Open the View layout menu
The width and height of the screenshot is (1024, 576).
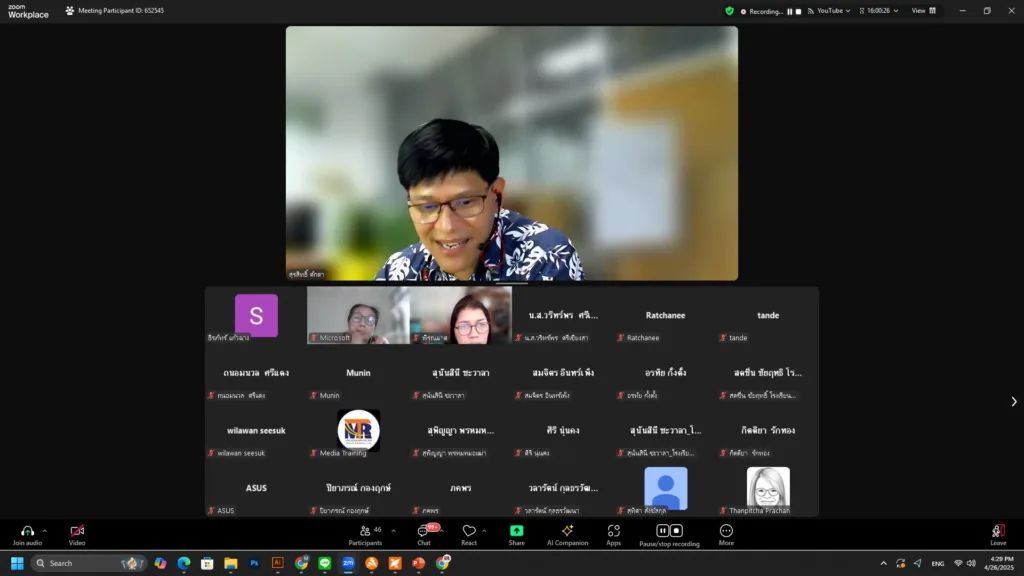click(923, 11)
